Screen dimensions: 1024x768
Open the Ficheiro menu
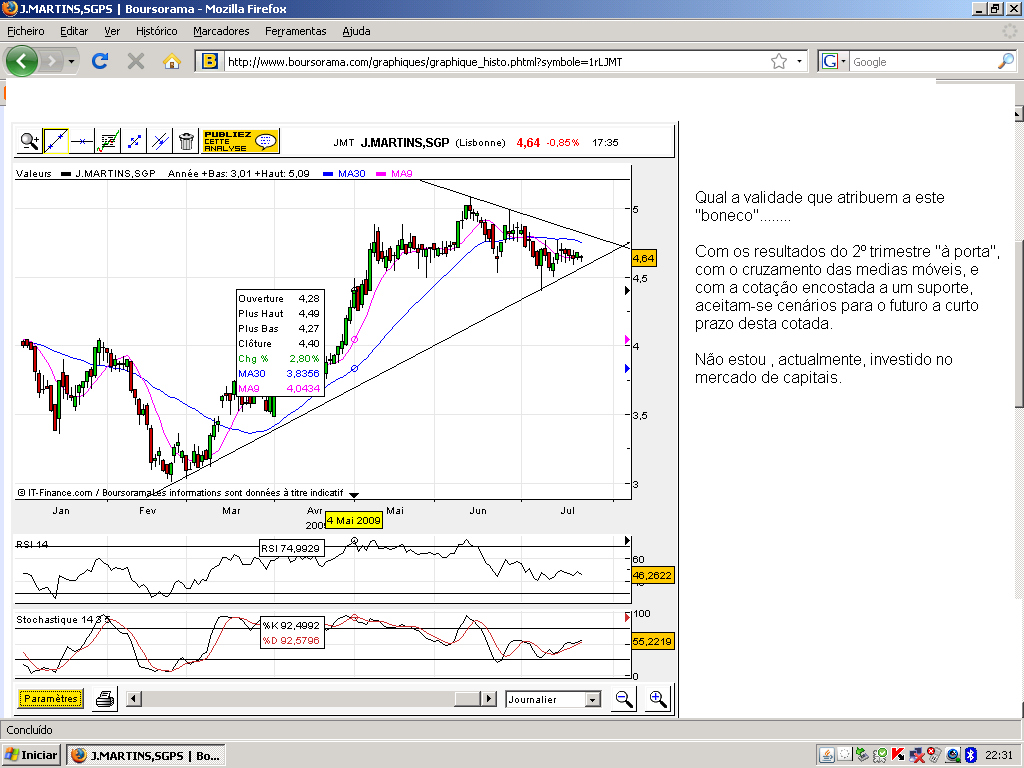pyautogui.click(x=25, y=31)
